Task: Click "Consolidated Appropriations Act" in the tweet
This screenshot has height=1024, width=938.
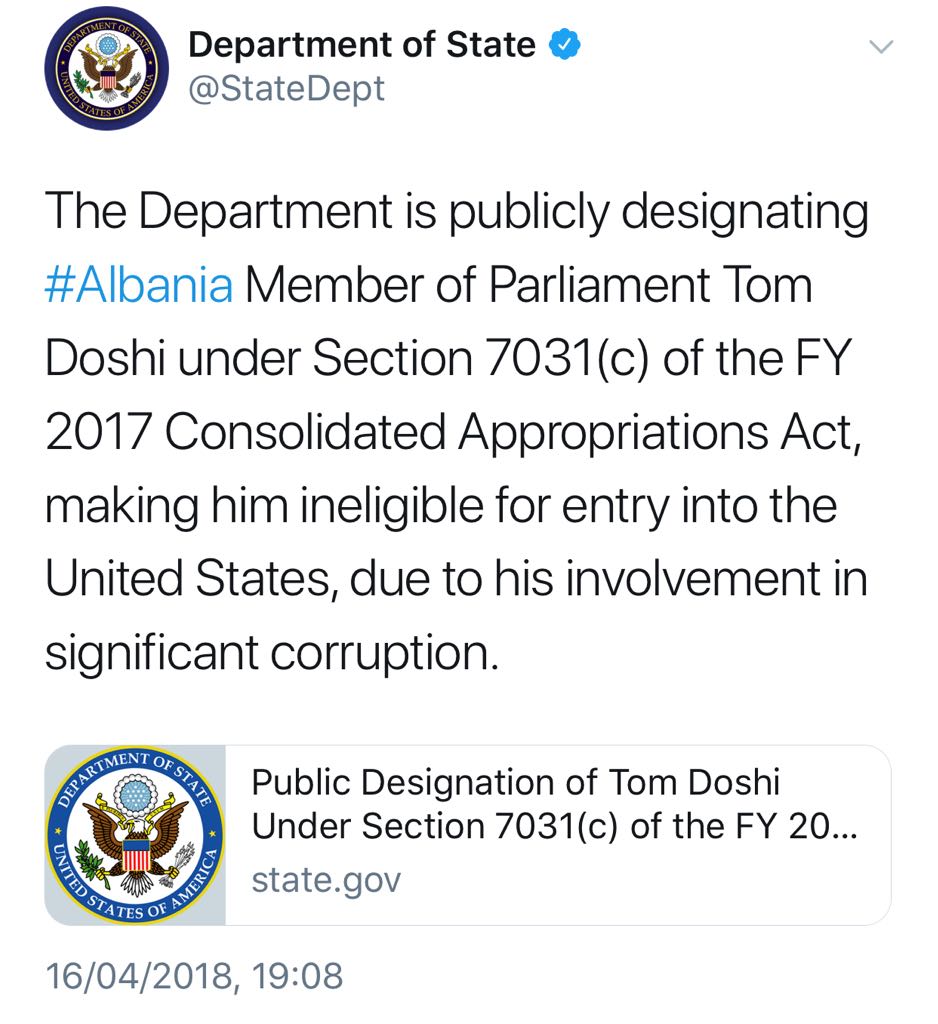Action: 511,433
